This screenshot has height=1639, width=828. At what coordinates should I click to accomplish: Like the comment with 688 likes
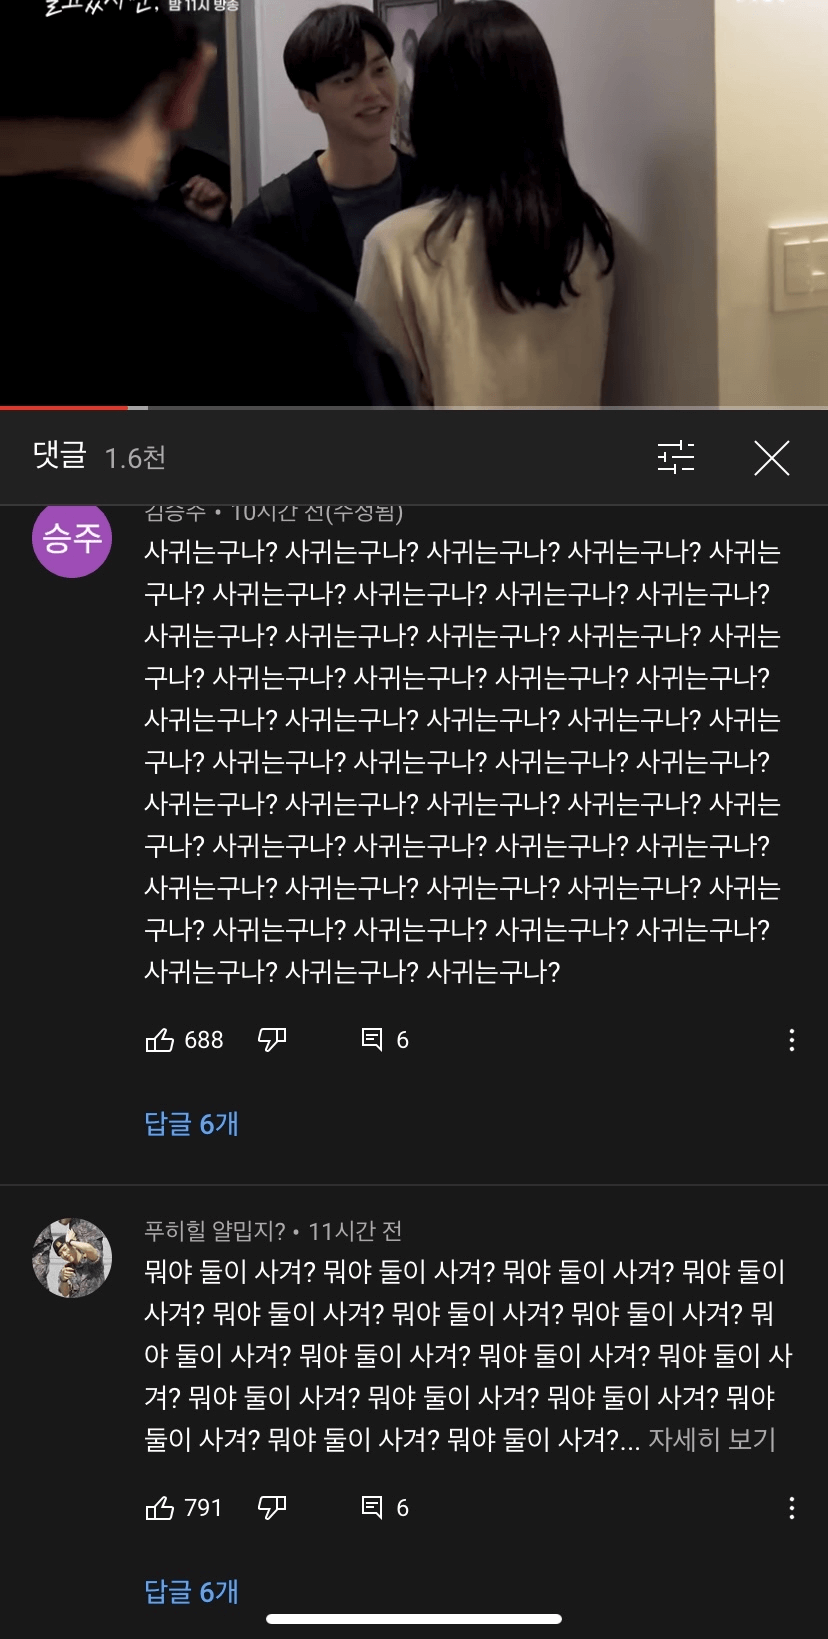[x=160, y=1040]
